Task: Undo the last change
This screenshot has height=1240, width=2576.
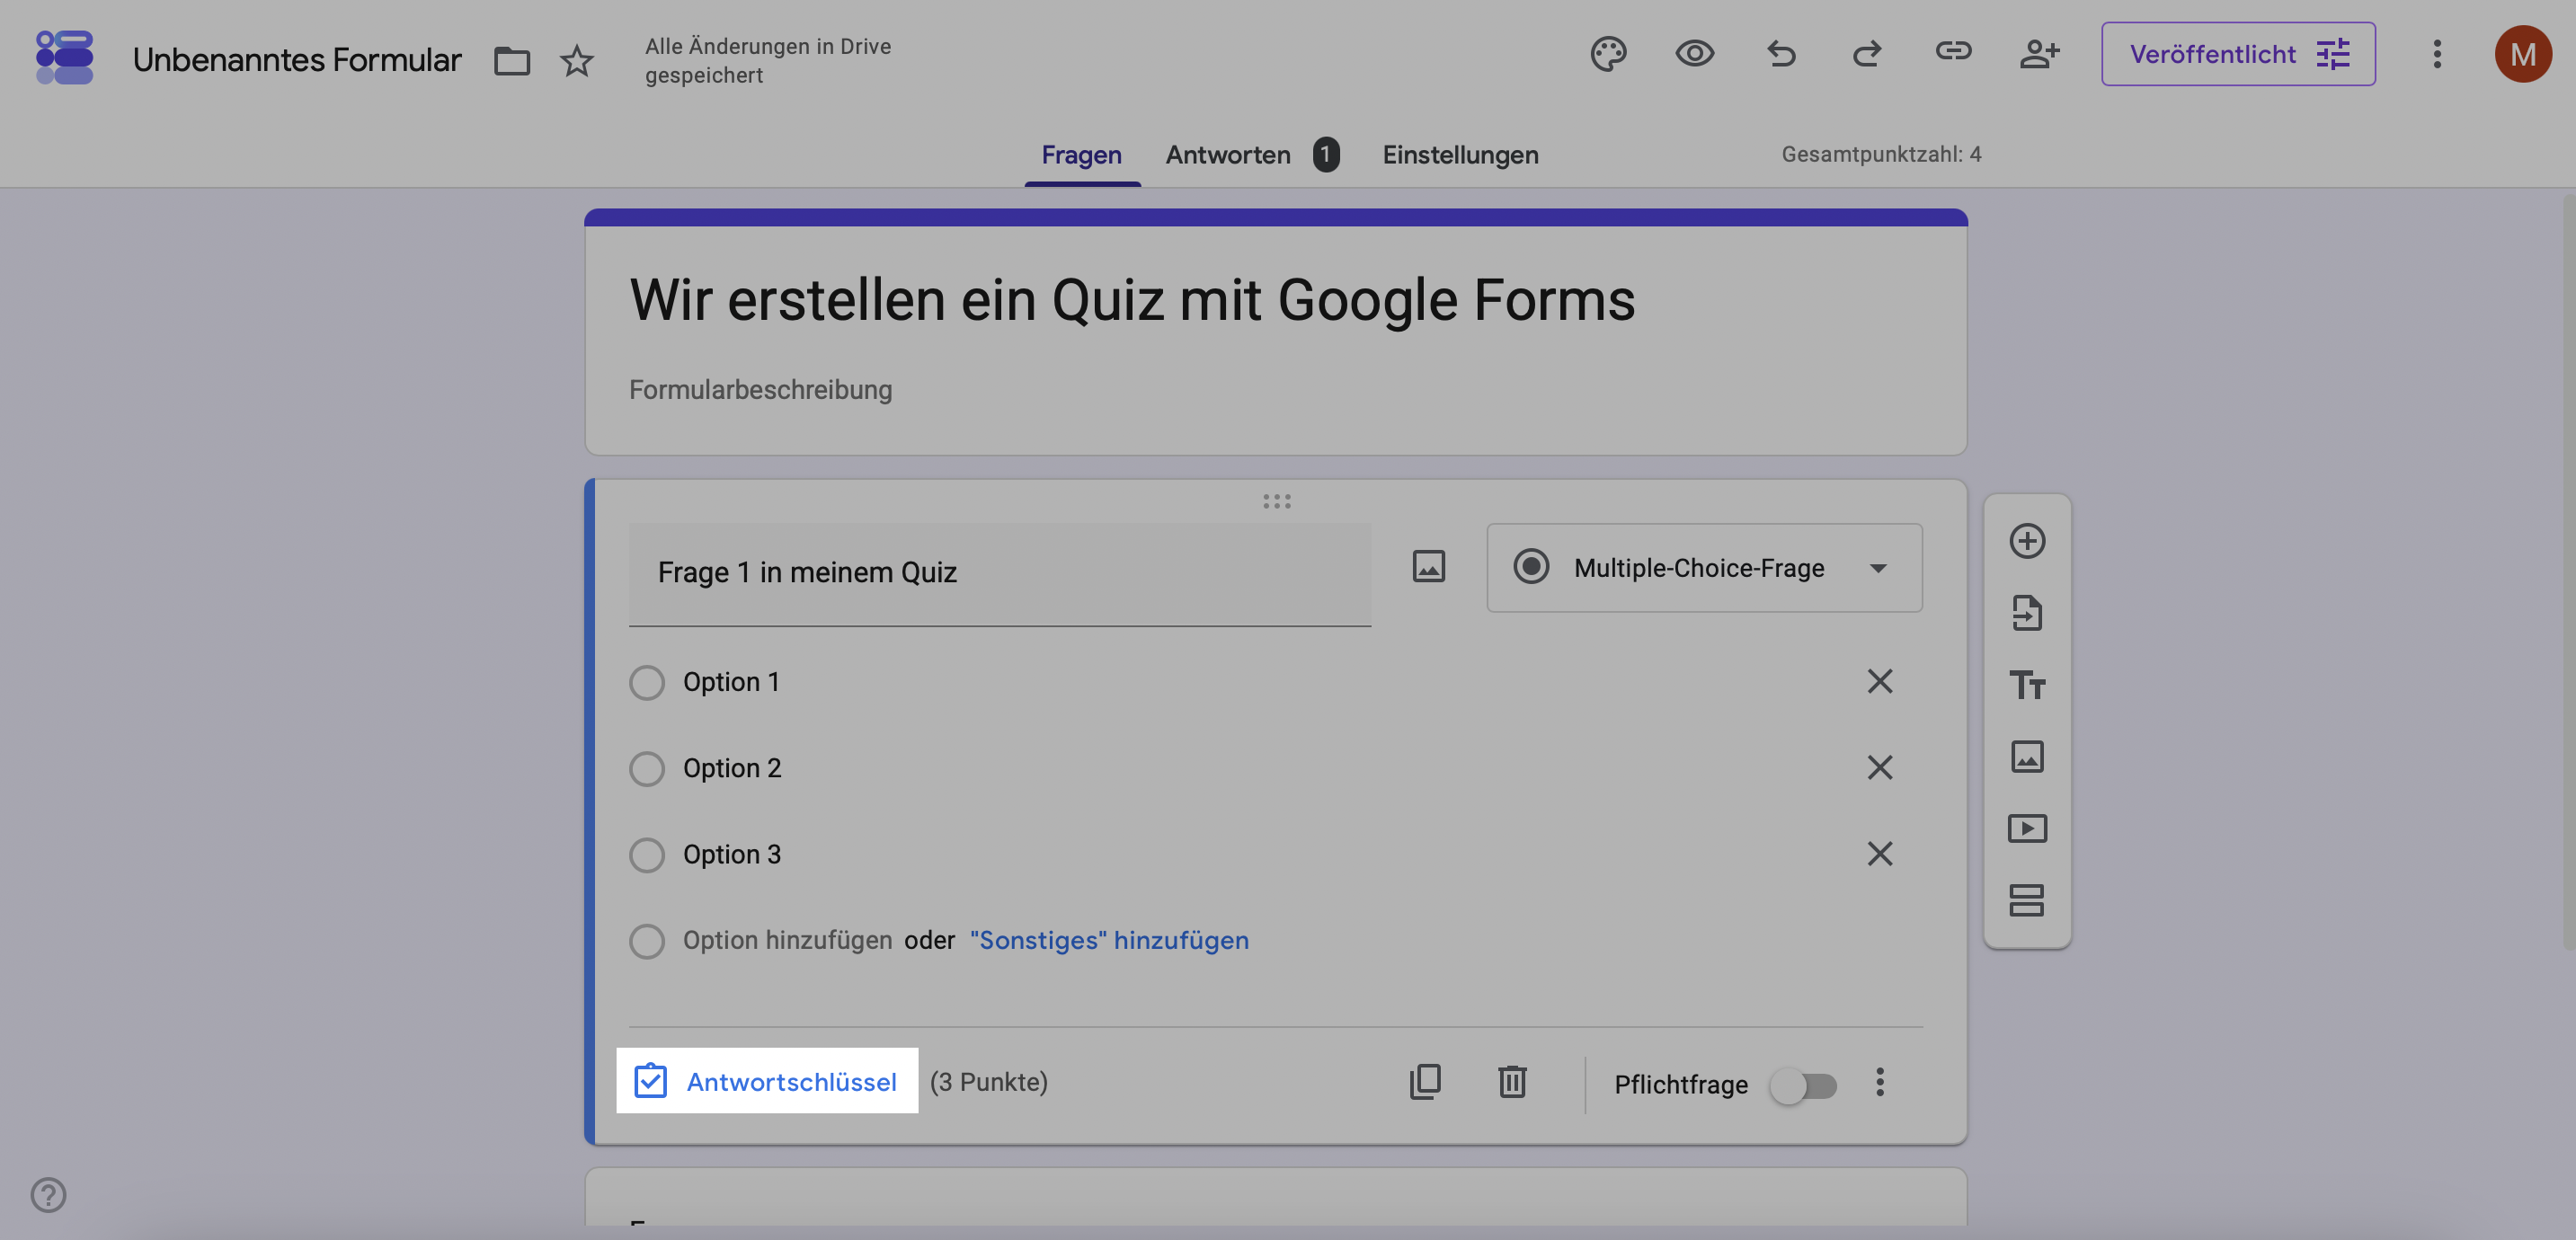Action: click(x=1781, y=53)
